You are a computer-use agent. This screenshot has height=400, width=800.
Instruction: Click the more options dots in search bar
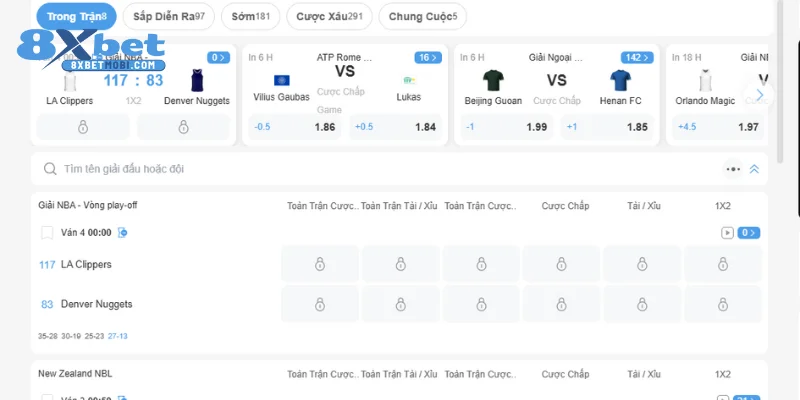733,170
